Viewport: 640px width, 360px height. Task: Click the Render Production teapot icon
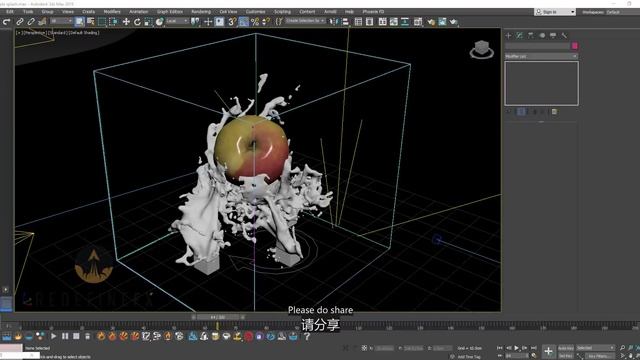click(x=453, y=22)
